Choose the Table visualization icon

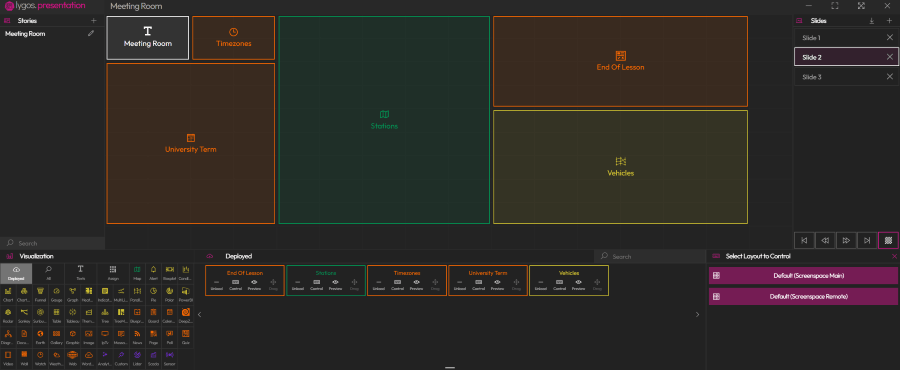pyautogui.click(x=57, y=316)
